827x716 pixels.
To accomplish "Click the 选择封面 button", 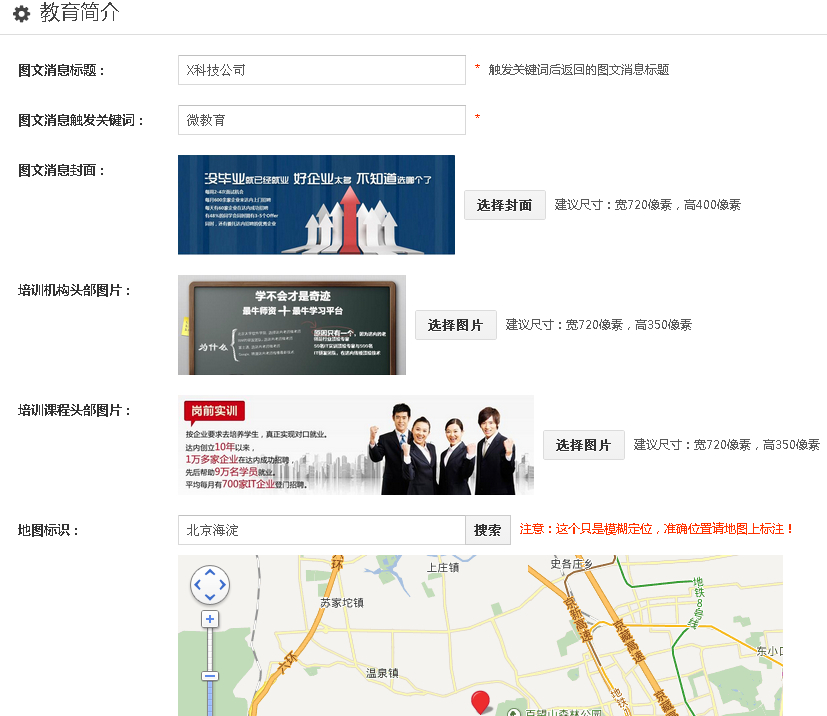I will coord(504,205).
